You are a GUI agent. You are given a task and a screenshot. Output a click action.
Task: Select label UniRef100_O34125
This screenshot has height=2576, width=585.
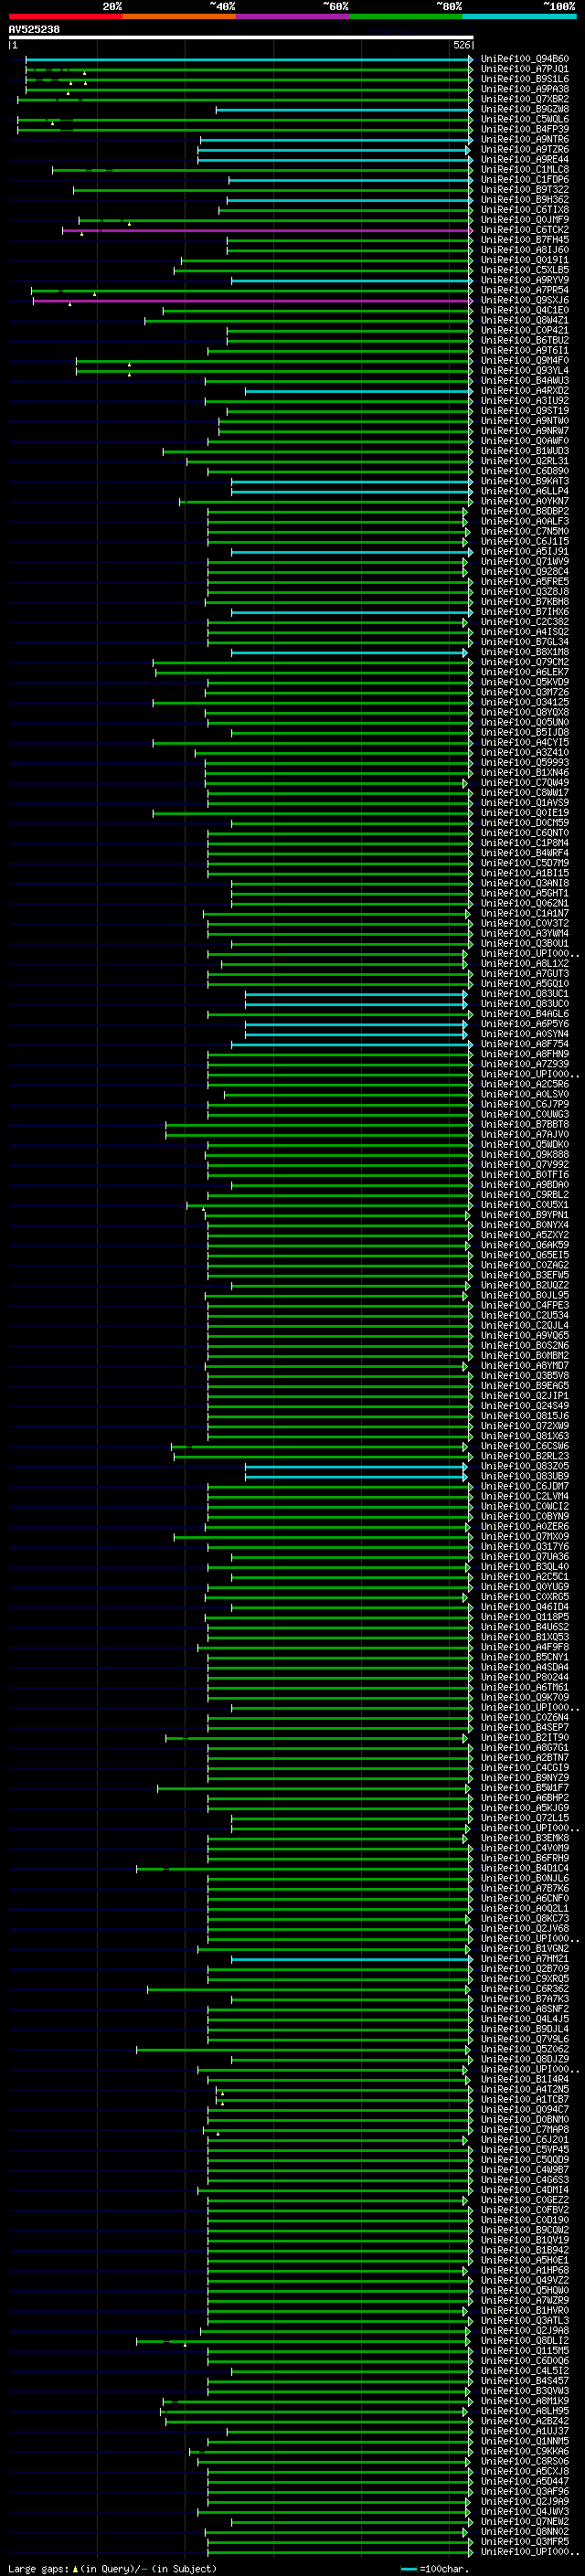(525, 702)
